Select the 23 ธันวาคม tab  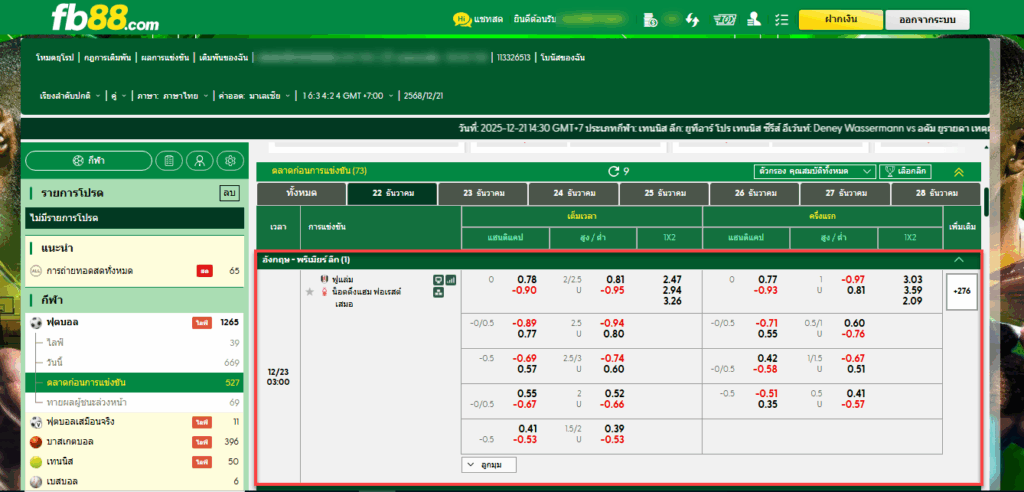click(483, 194)
